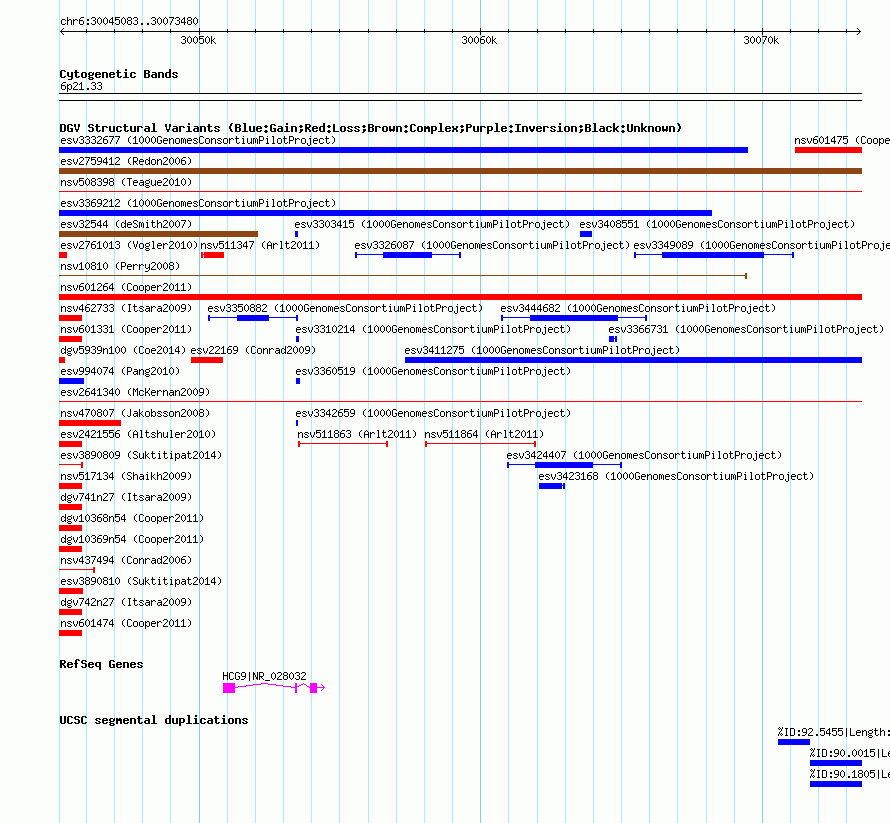The height and width of the screenshot is (823, 890).
Task: Click the esv3411275 blue gain bar
Action: tap(633, 360)
